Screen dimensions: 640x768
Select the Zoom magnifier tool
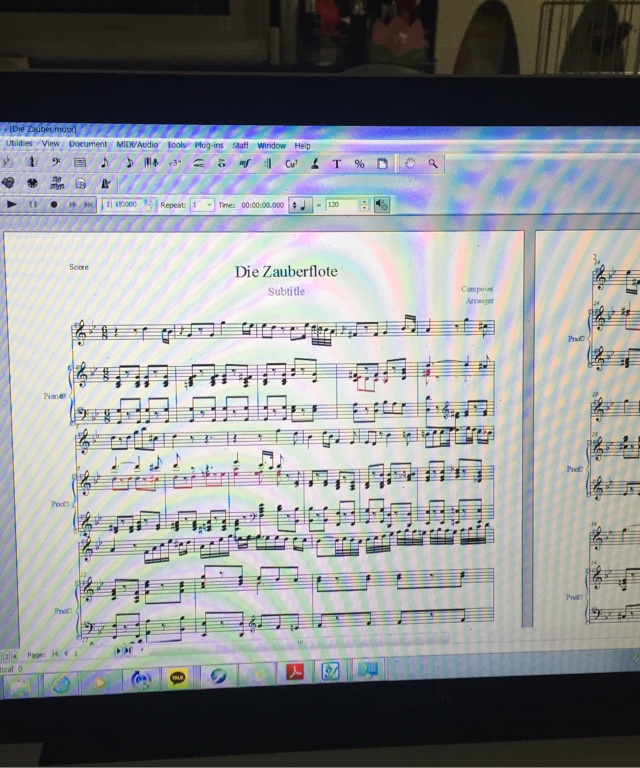pyautogui.click(x=433, y=164)
